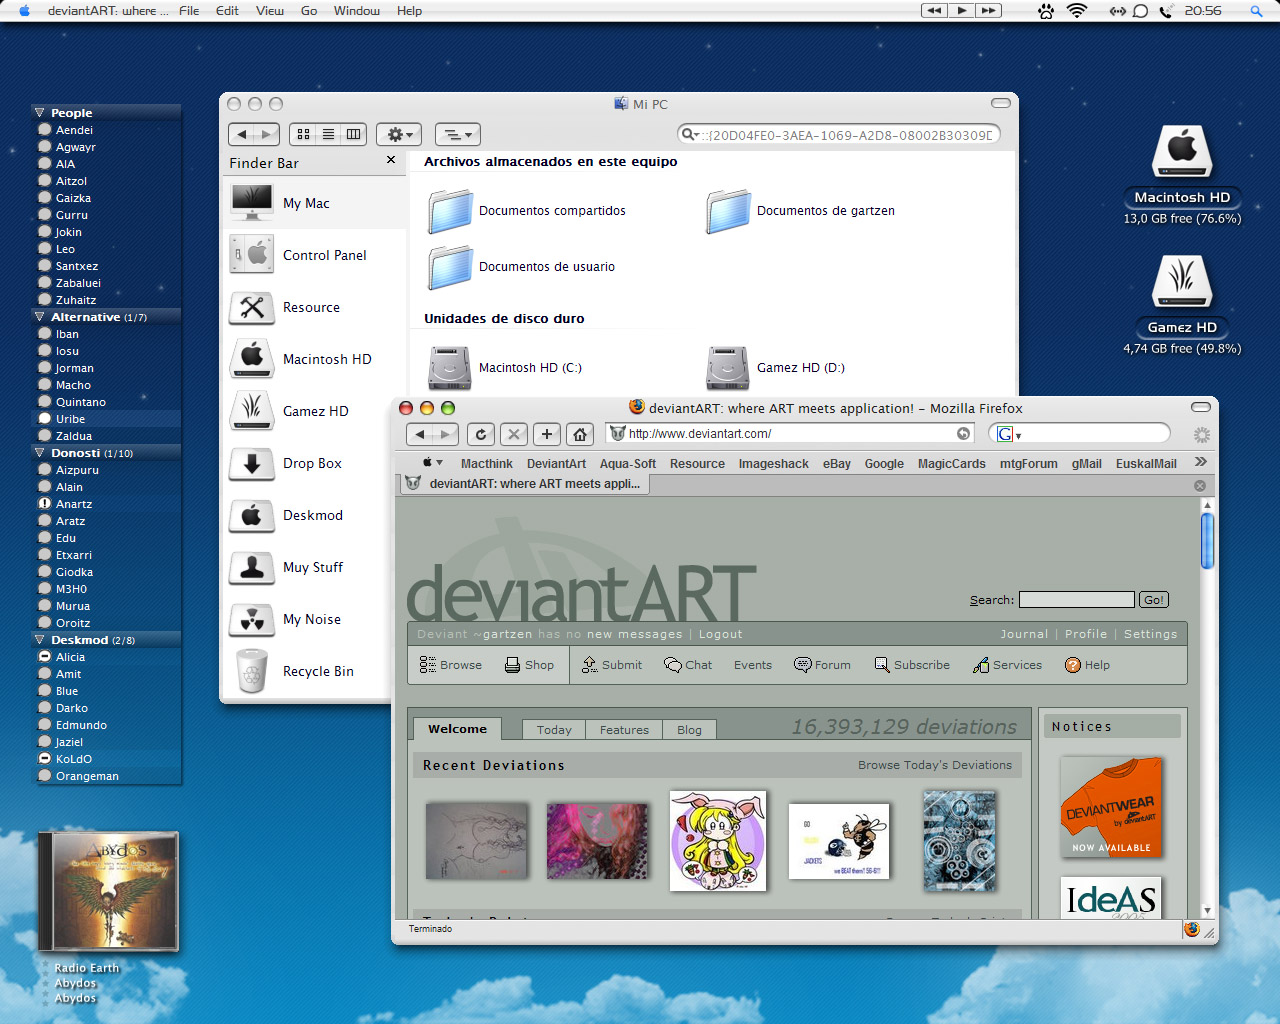Screen dimensions: 1280x1024
Task: Open the gear action dropdown in Mi PC
Action: [x=399, y=134]
